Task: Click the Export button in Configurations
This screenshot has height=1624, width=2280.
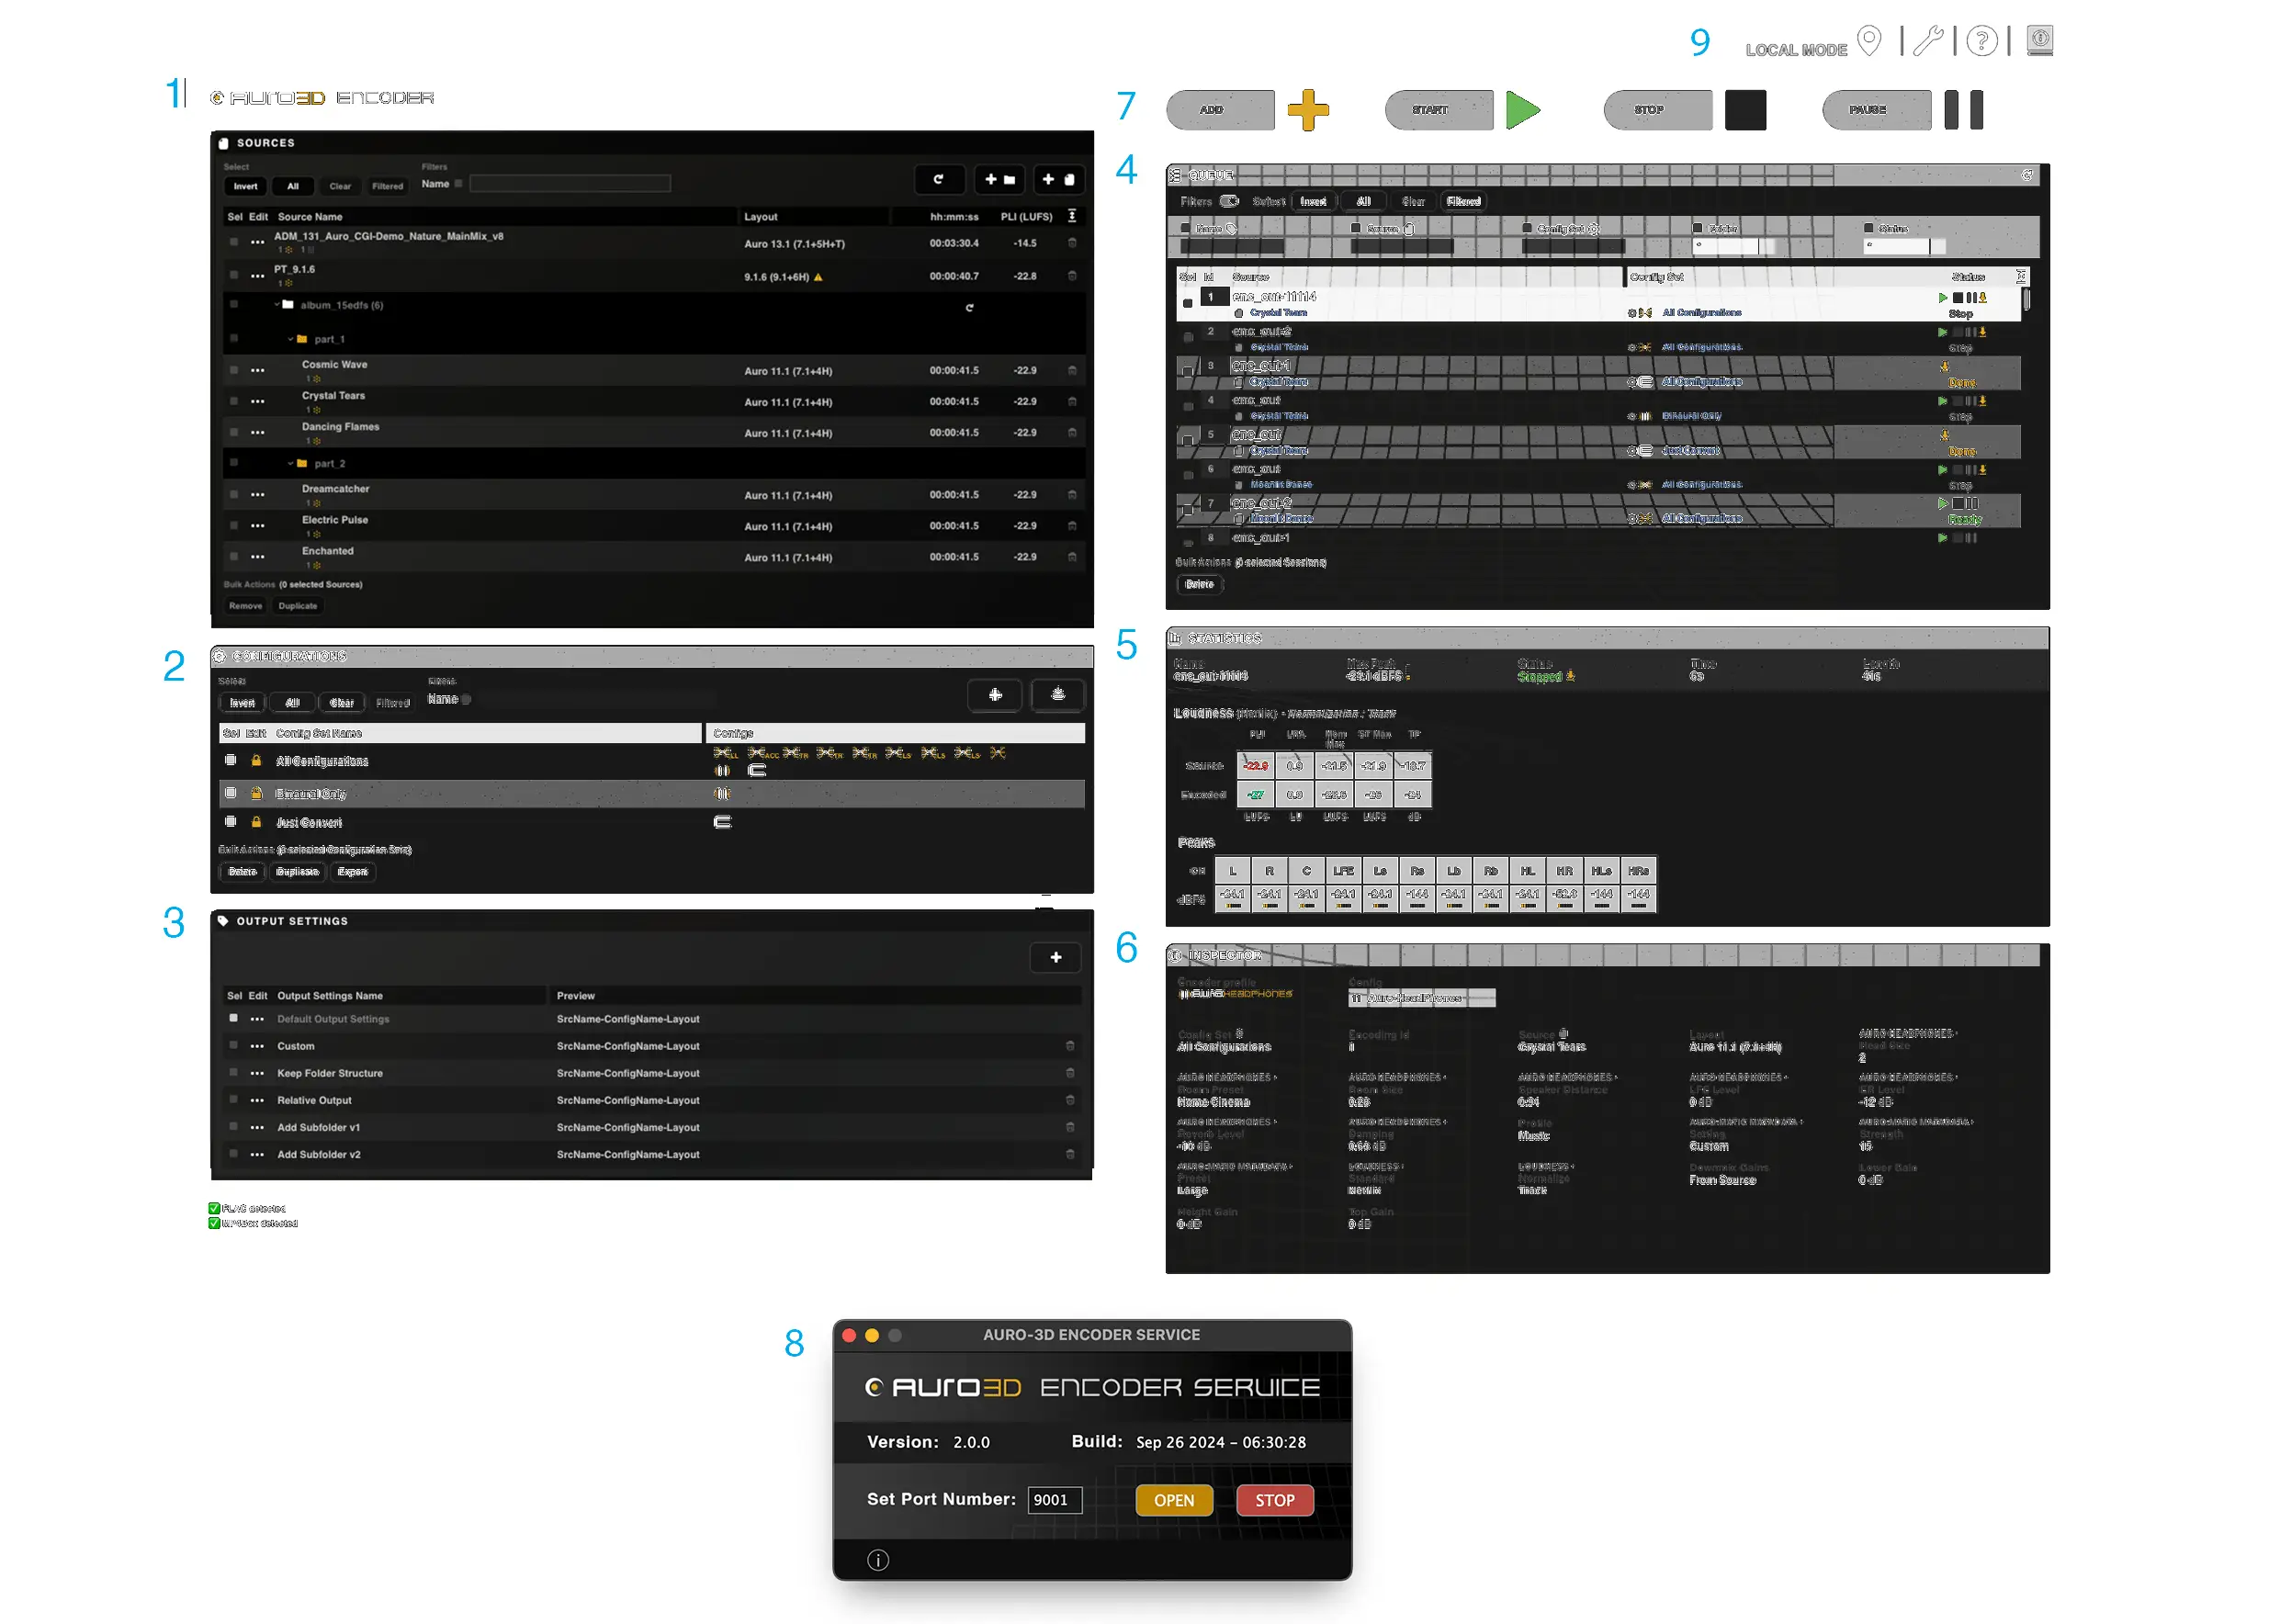Action: coord(352,872)
